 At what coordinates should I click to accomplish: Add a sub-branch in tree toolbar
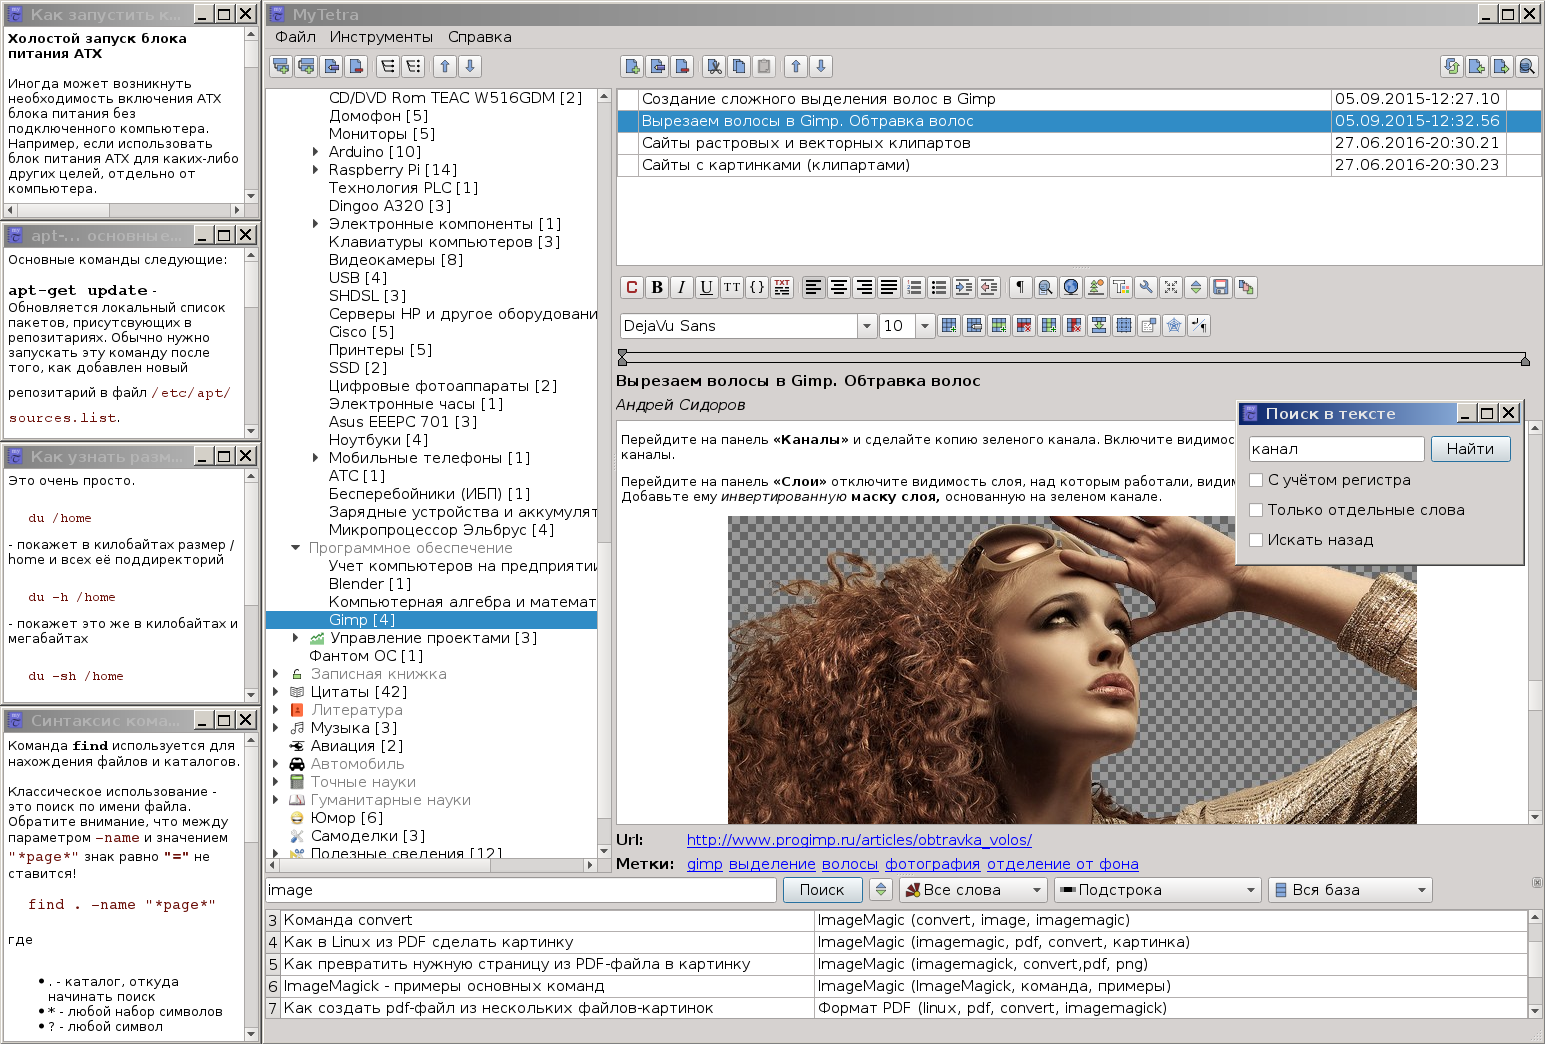(x=281, y=66)
